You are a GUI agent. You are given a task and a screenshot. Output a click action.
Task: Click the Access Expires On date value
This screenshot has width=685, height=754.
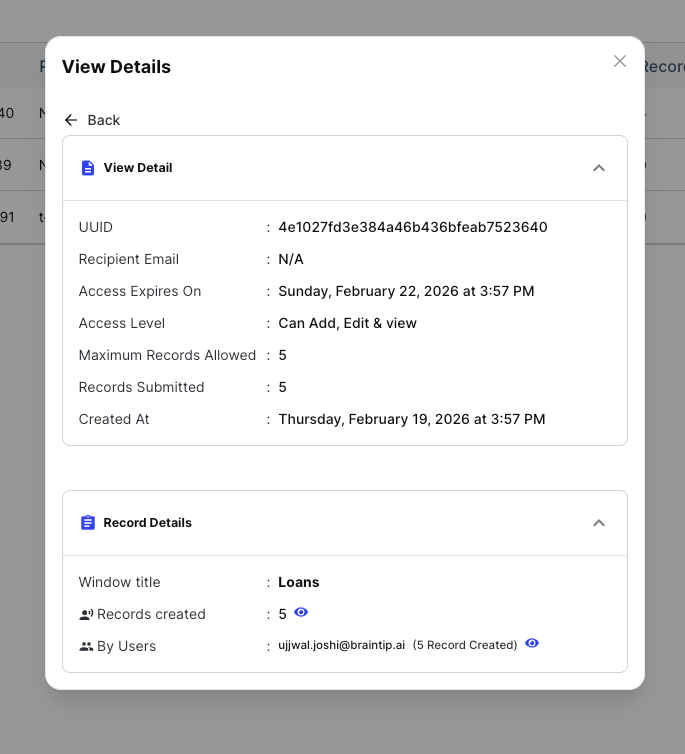pyautogui.click(x=406, y=291)
